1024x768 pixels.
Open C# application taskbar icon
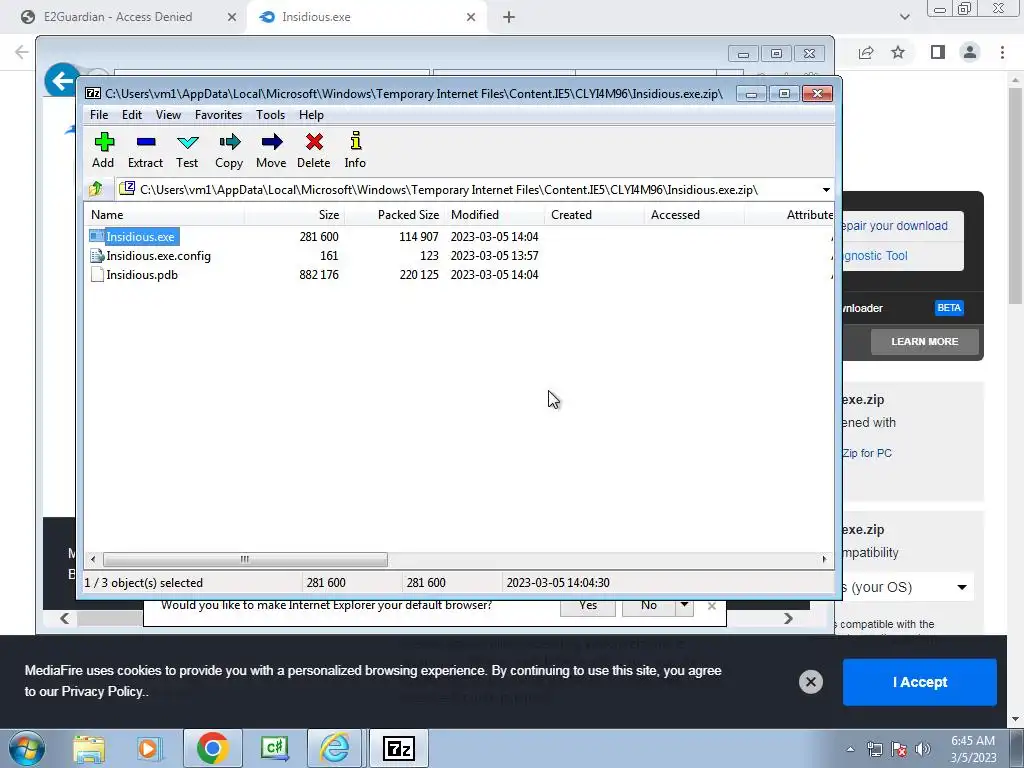click(274, 748)
